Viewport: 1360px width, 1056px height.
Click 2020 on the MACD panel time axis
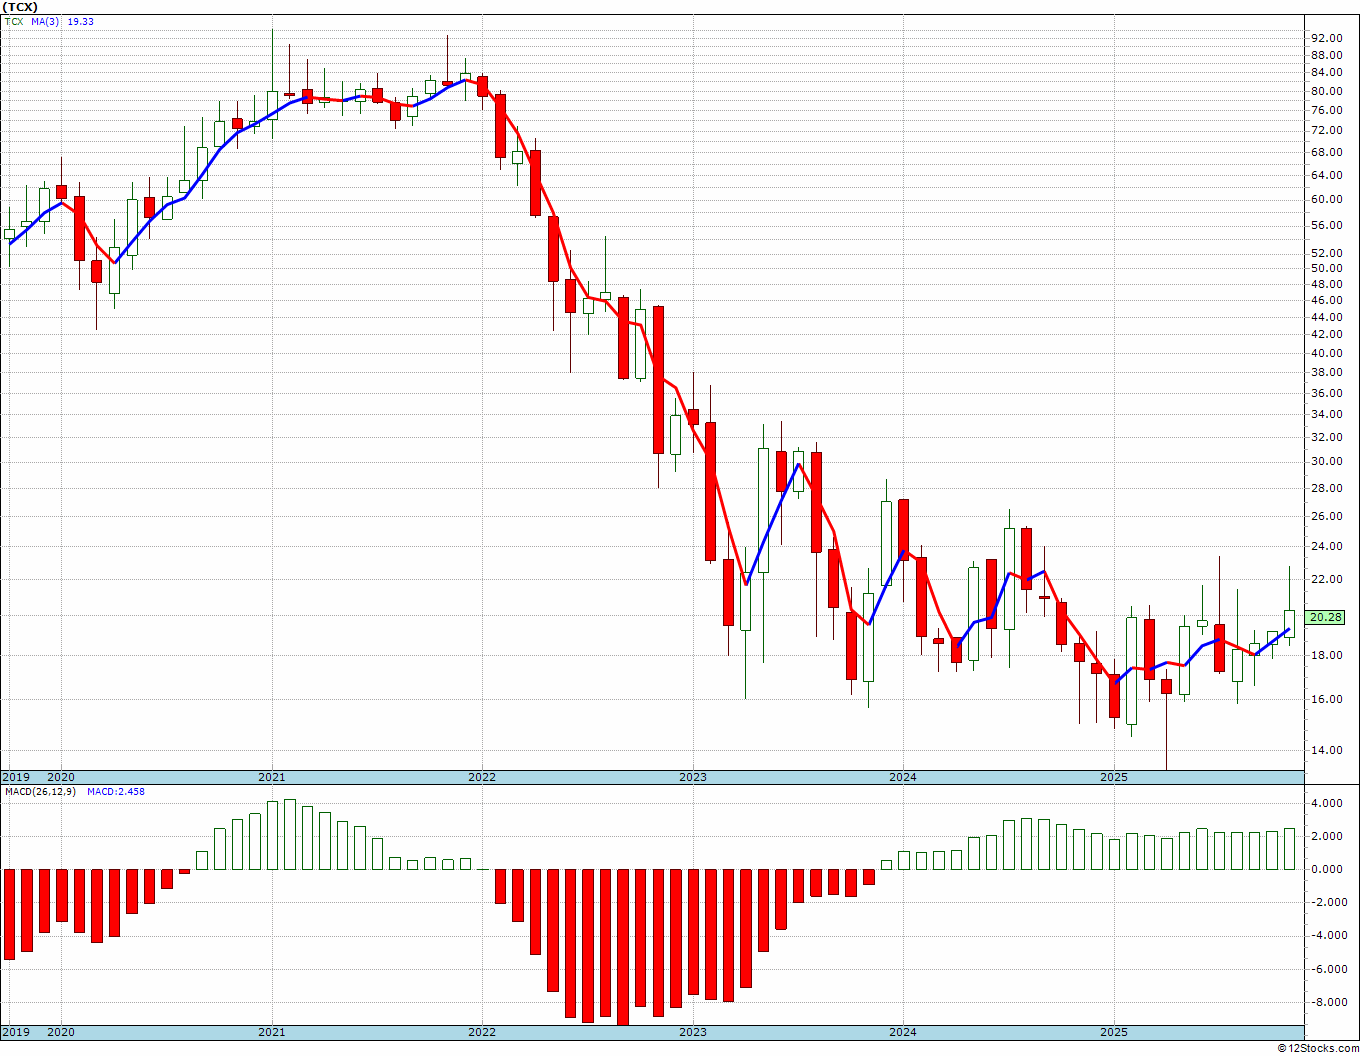[61, 1032]
